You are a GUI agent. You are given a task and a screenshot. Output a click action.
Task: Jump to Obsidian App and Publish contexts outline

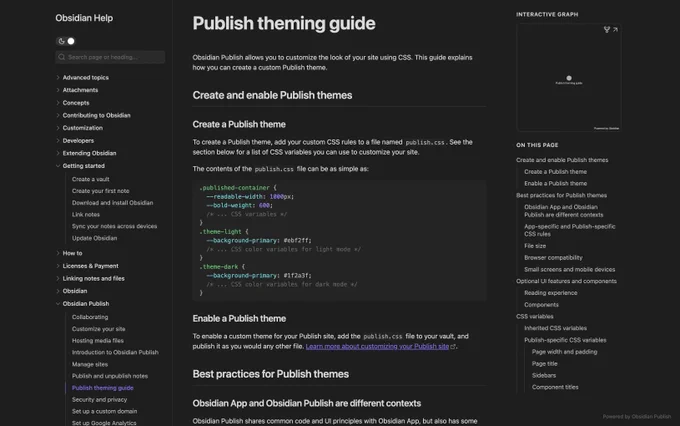point(563,211)
